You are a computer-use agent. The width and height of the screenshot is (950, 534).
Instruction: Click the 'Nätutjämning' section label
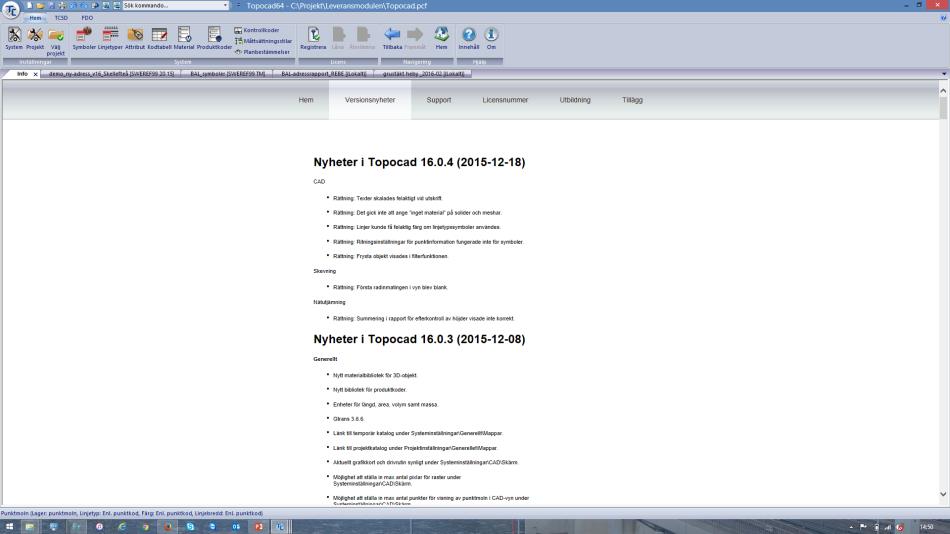coord(330,302)
